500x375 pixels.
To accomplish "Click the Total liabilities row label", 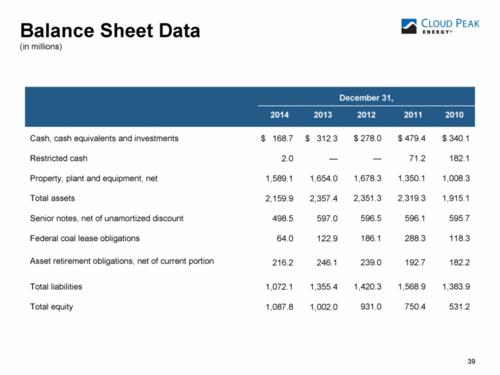I will [x=56, y=286].
